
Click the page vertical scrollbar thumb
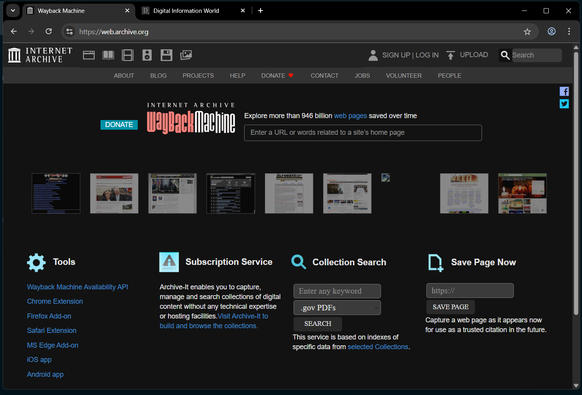[576, 184]
